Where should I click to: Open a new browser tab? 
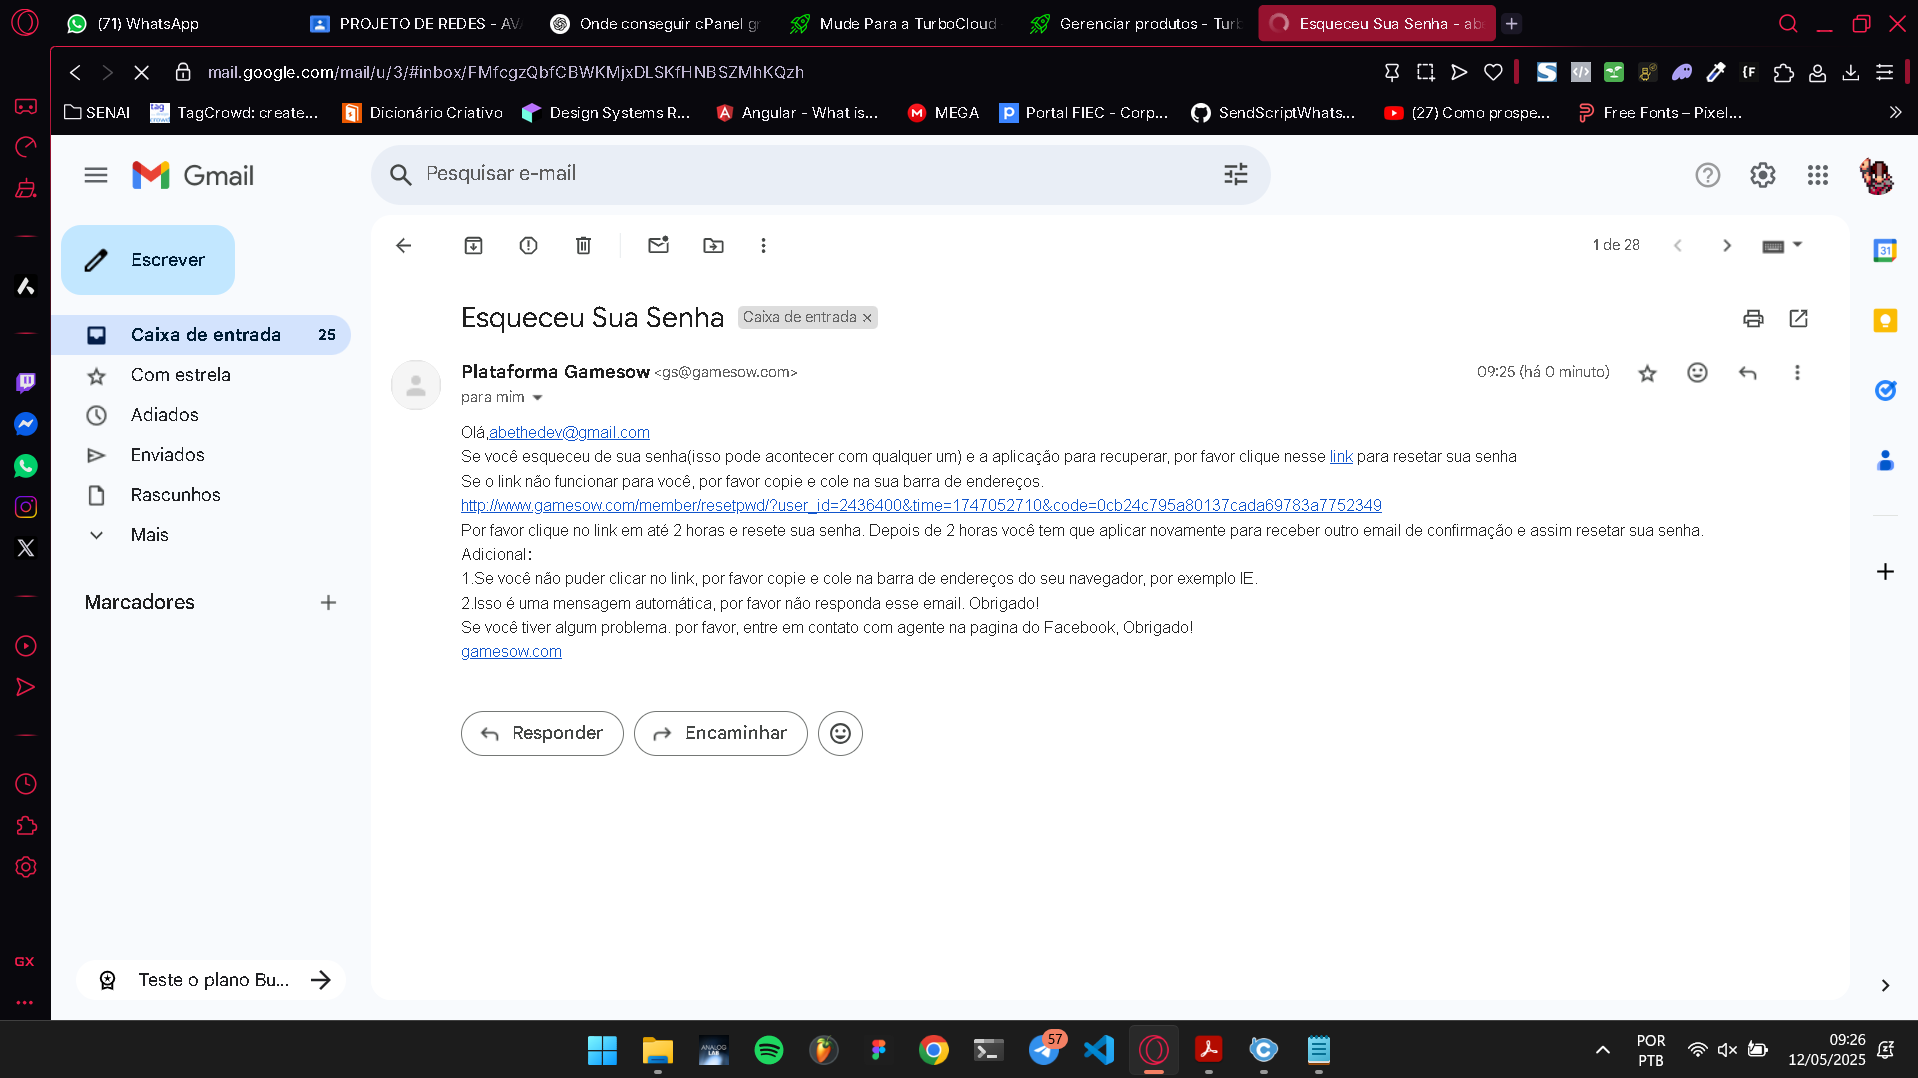(x=1511, y=23)
